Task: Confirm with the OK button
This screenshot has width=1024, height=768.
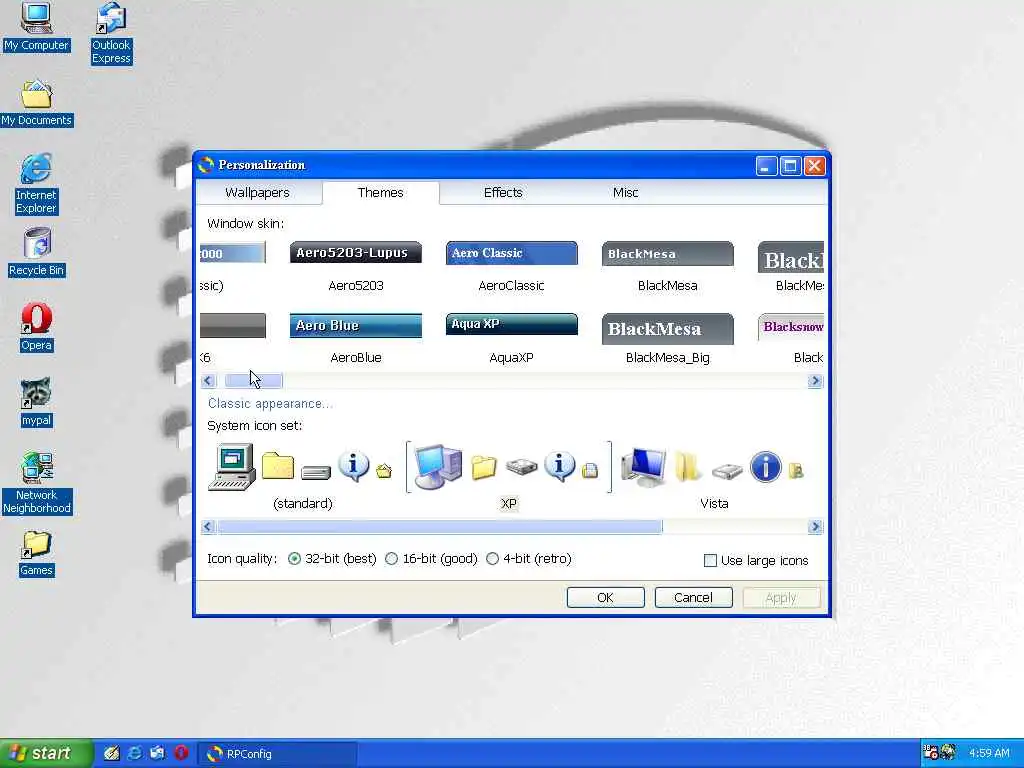Action: 605,598
